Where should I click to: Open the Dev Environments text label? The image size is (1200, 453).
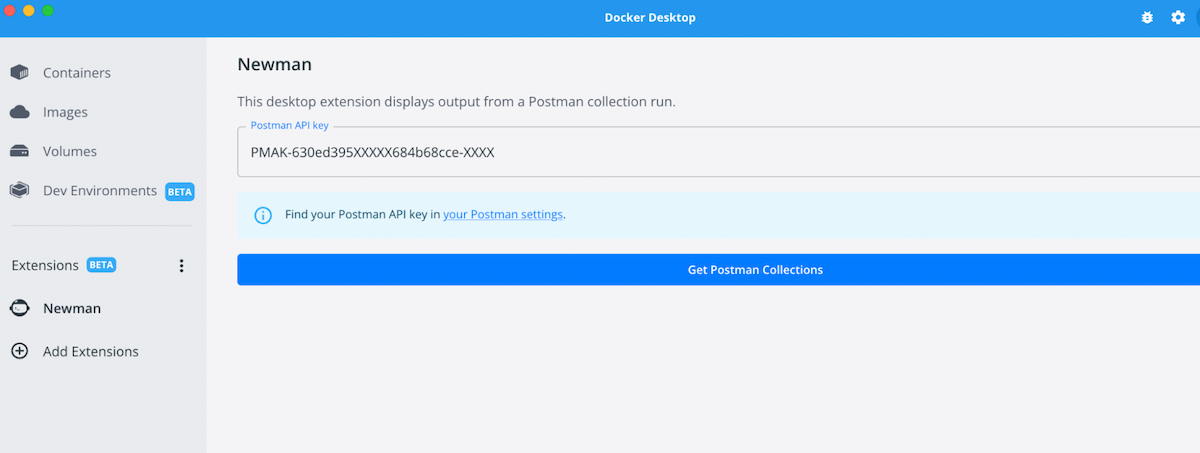pos(100,190)
